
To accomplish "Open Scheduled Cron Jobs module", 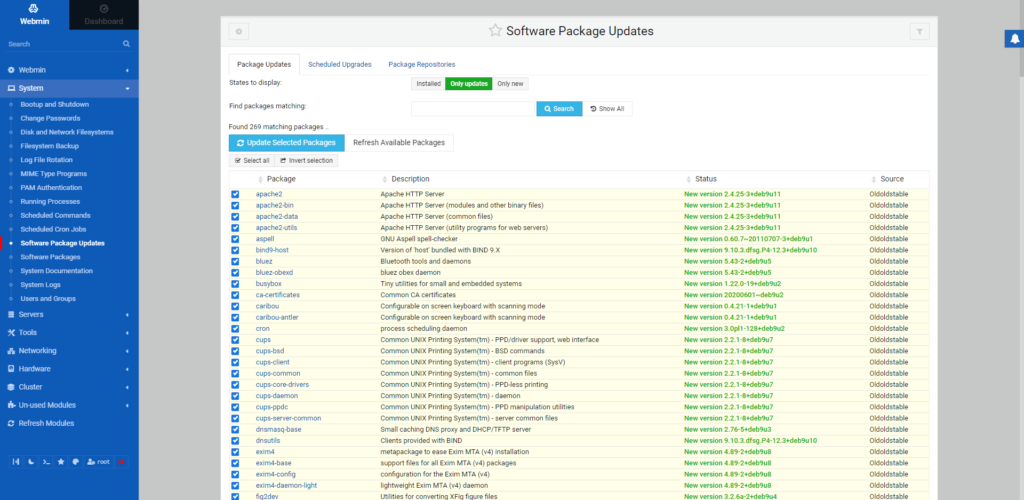I will [x=53, y=229].
